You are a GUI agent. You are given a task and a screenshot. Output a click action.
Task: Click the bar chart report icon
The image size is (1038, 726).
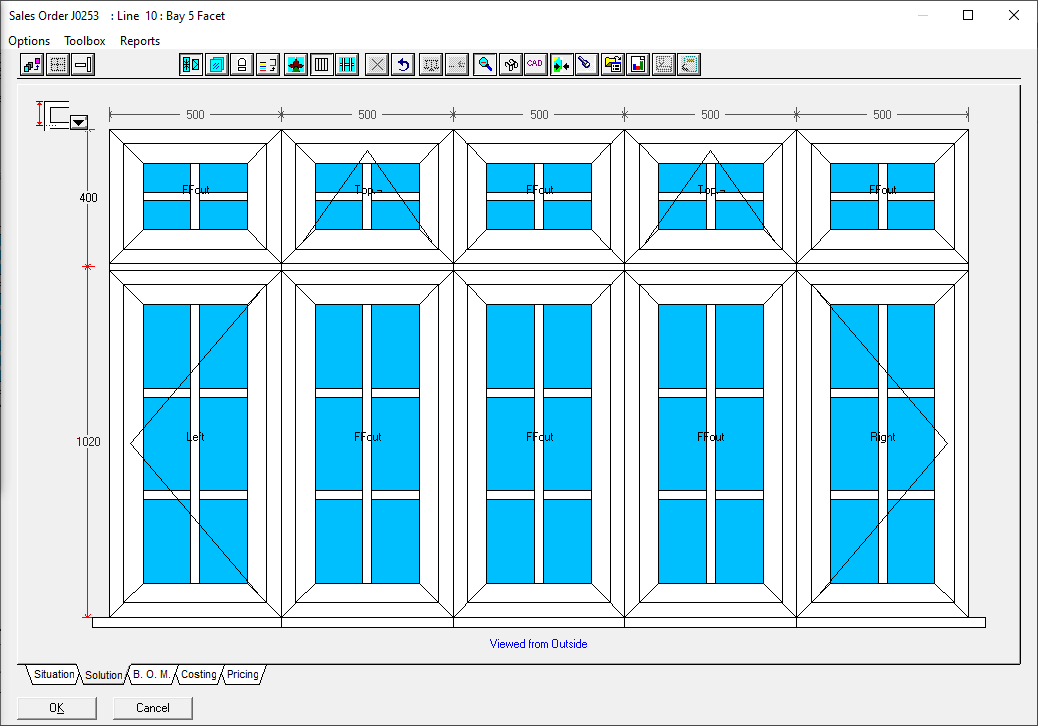pyautogui.click(x=638, y=65)
